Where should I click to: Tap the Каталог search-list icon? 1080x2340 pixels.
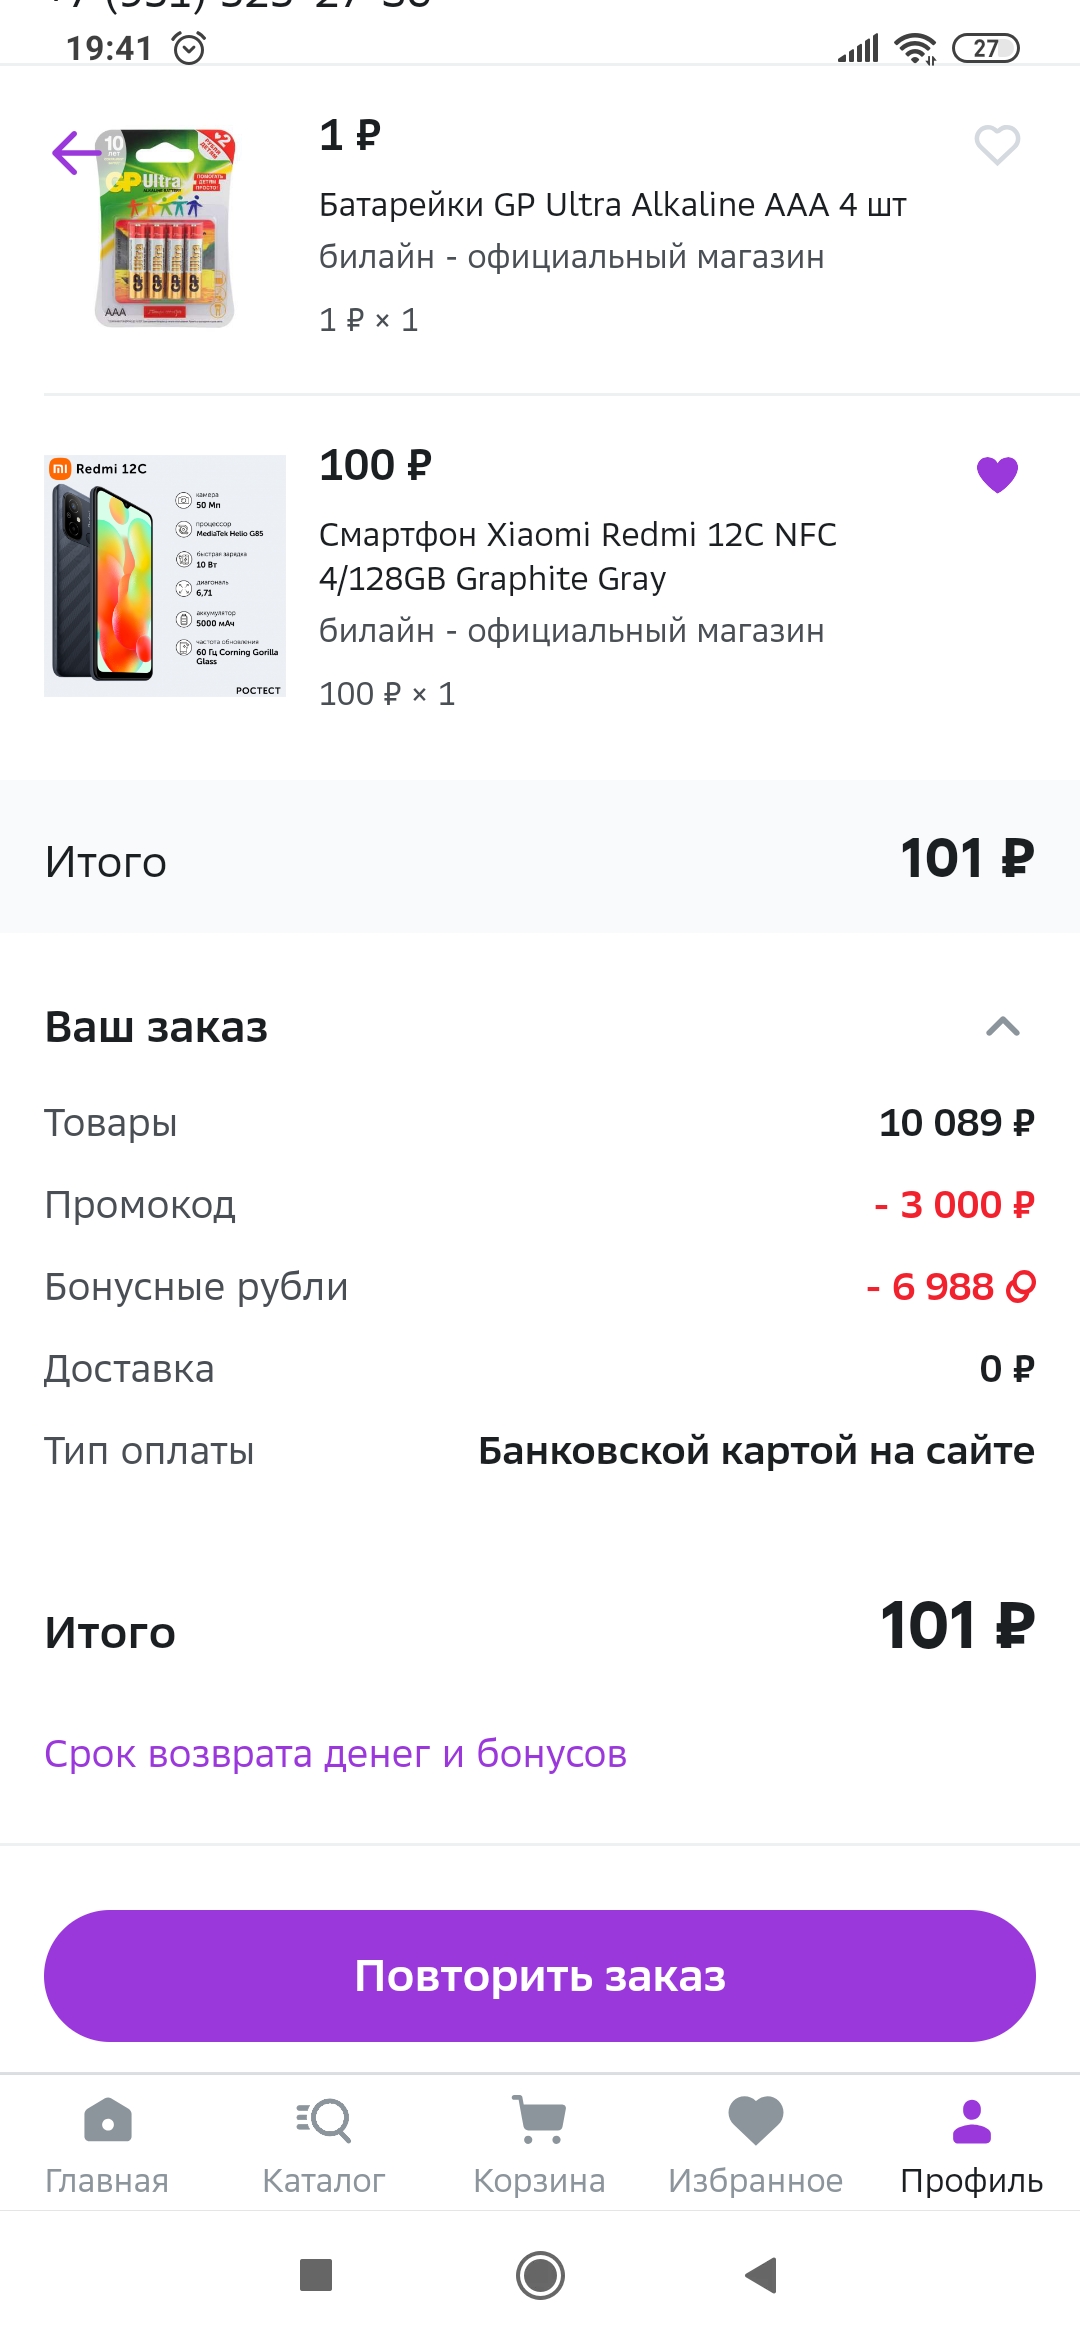tap(323, 2121)
